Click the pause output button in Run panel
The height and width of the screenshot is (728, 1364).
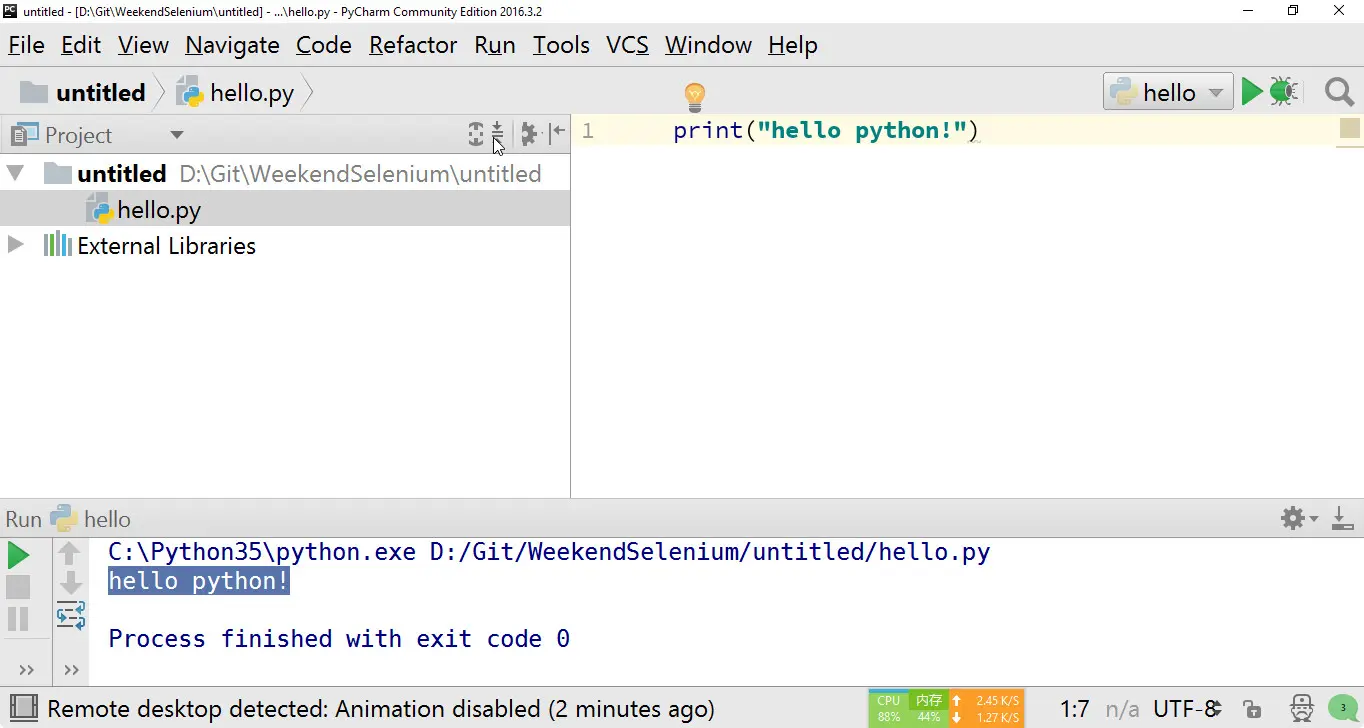18,619
